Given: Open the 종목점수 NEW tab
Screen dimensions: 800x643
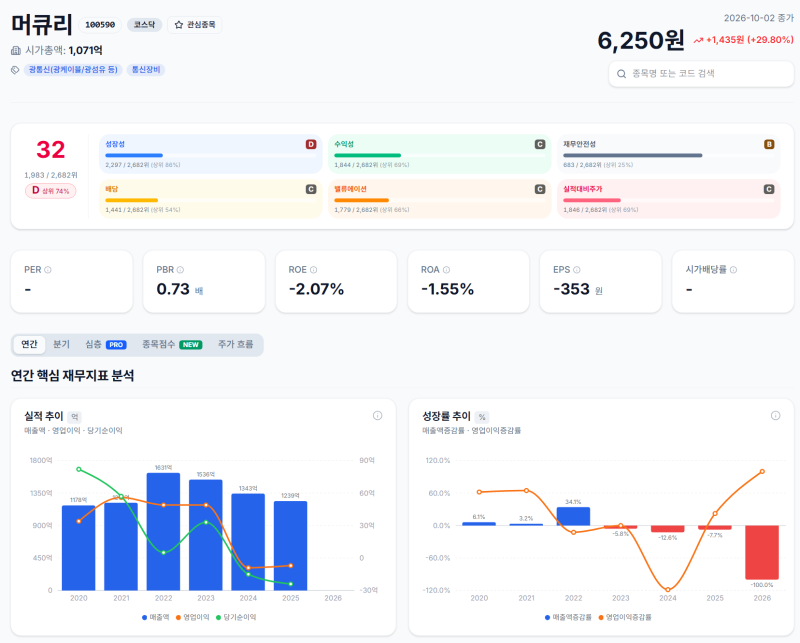Looking at the screenshot, I should point(172,344).
